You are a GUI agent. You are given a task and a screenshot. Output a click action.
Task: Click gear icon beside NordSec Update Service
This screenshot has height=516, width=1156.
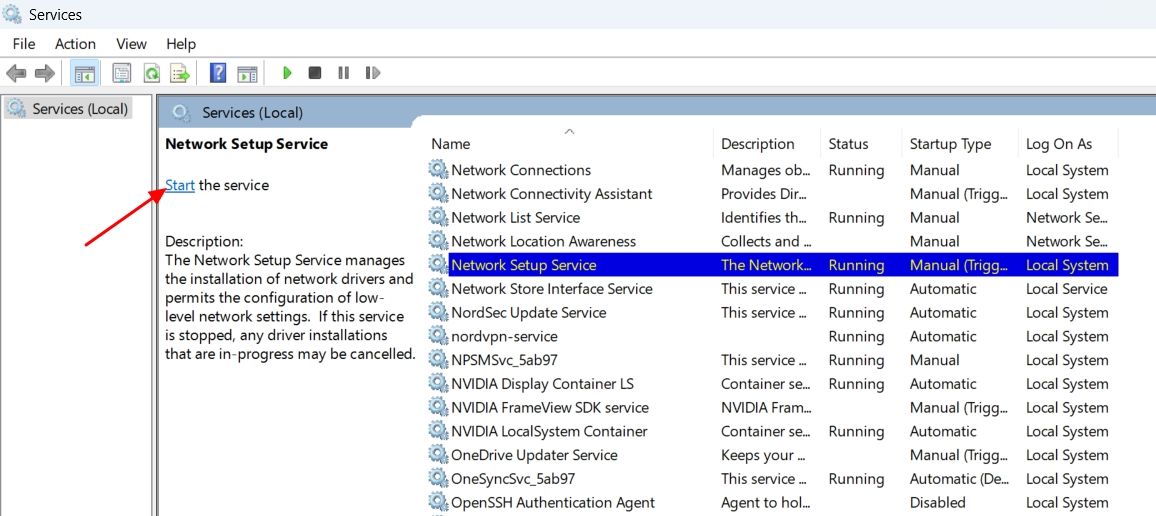point(438,312)
